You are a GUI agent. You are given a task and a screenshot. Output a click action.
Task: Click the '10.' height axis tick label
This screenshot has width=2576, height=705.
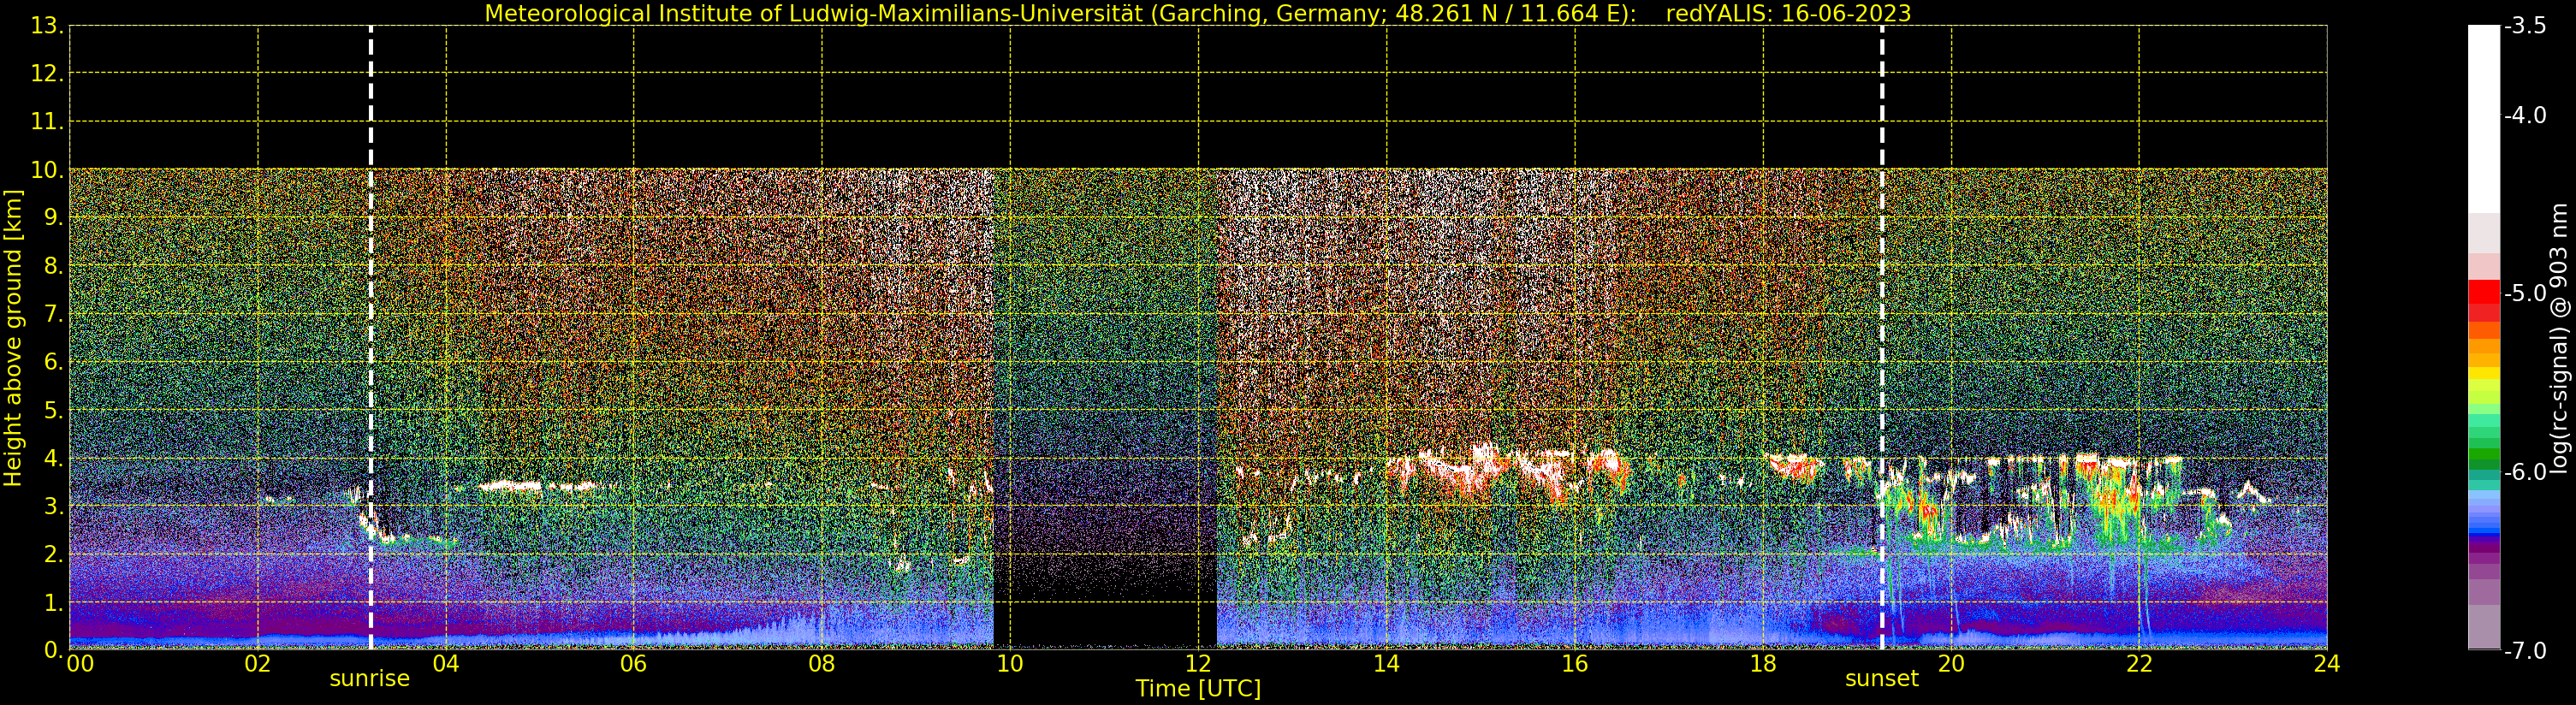pyautogui.click(x=47, y=170)
